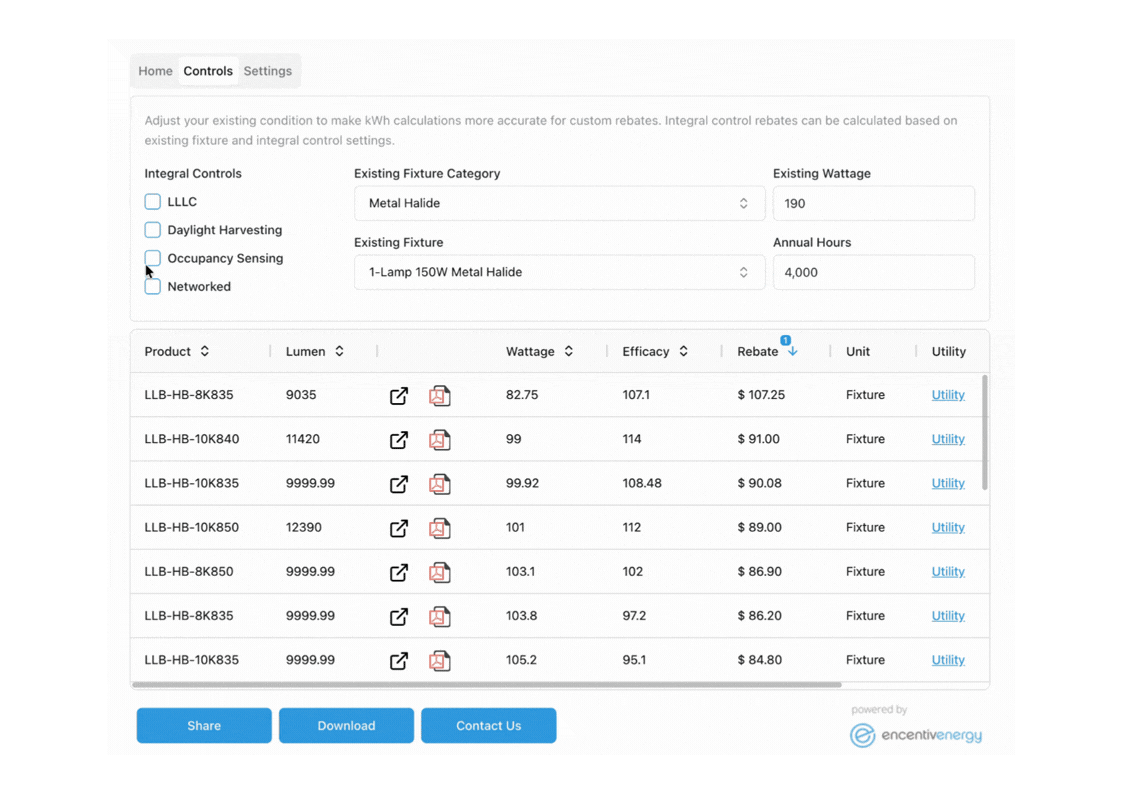Sort products by the Wattage column
Image resolution: width=1122 pixels, height=793 pixels.
coord(567,351)
